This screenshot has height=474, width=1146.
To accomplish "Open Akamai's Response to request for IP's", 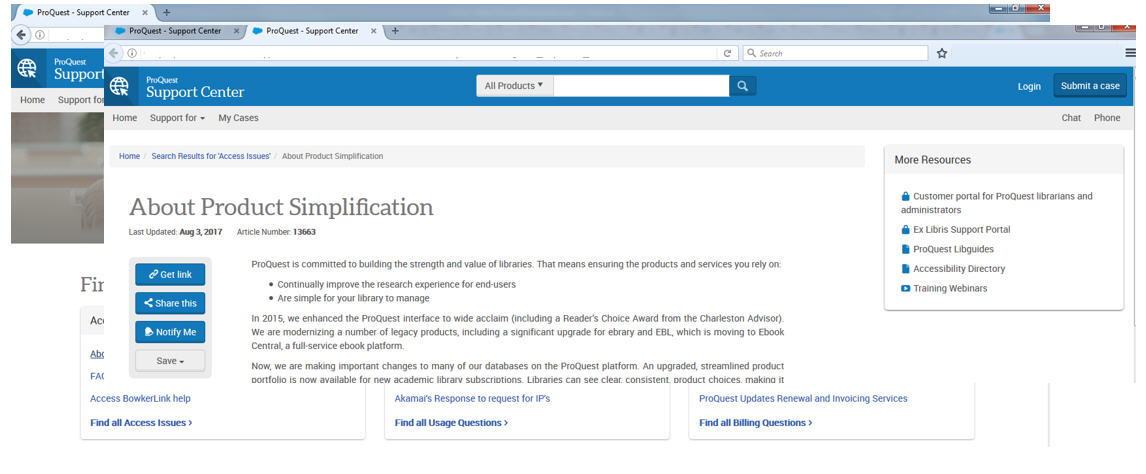I will [x=472, y=399].
